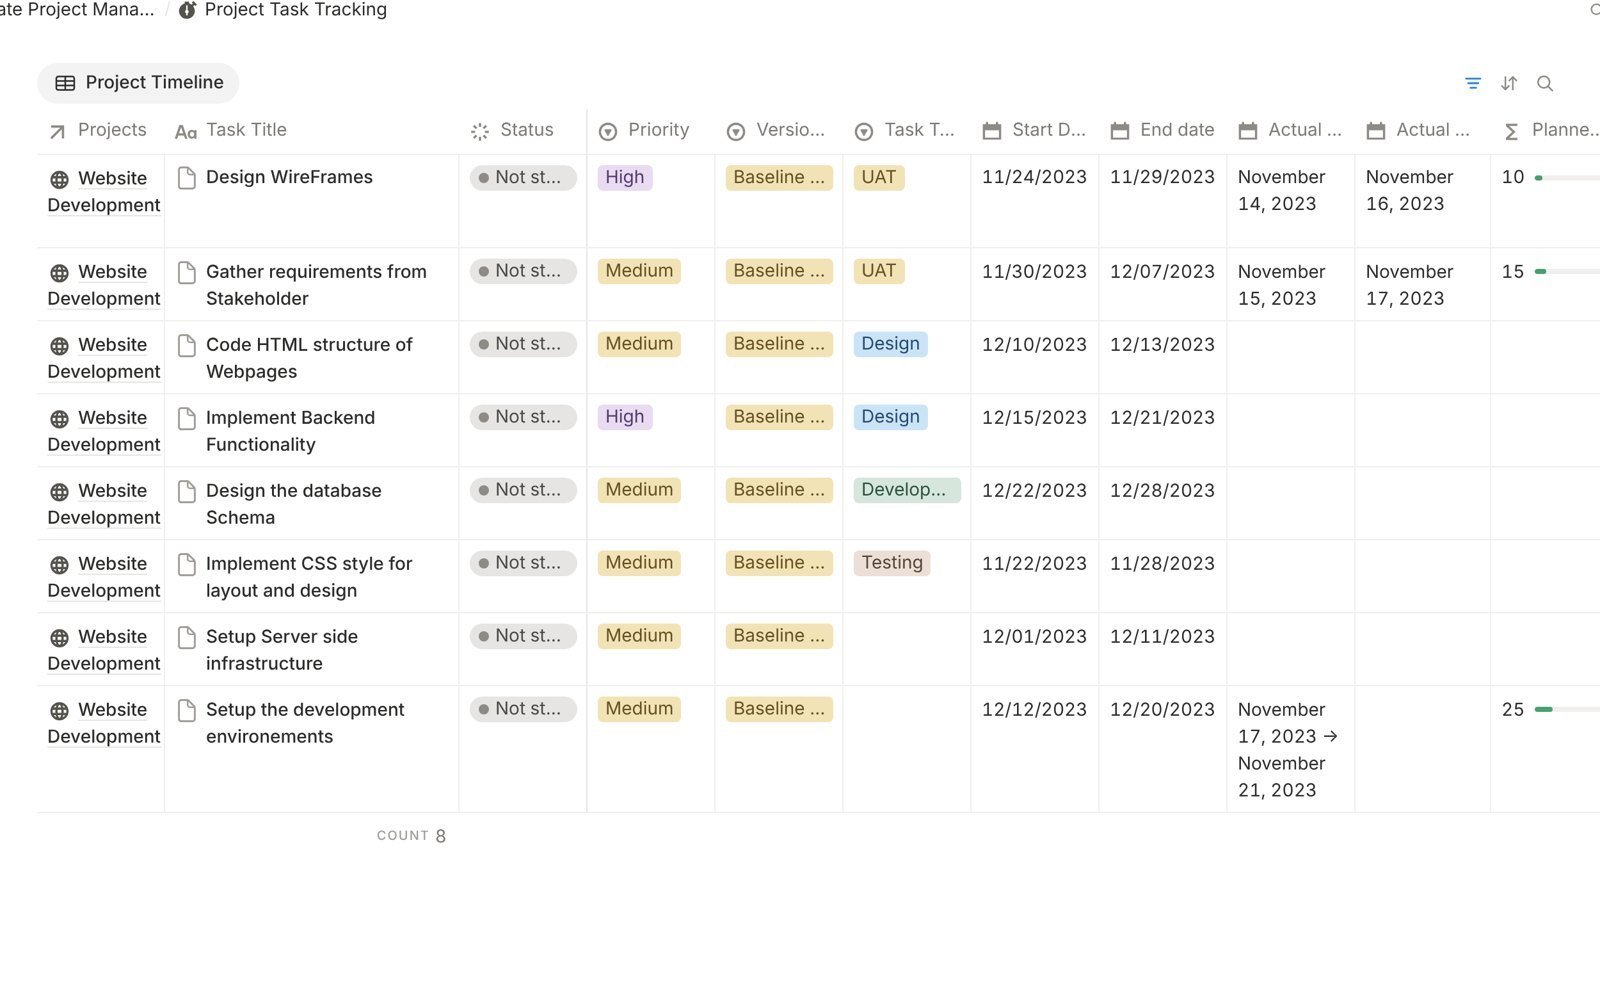Open Website Development link in Setup Server row
The height and width of the screenshot is (1000, 1600).
click(103, 650)
